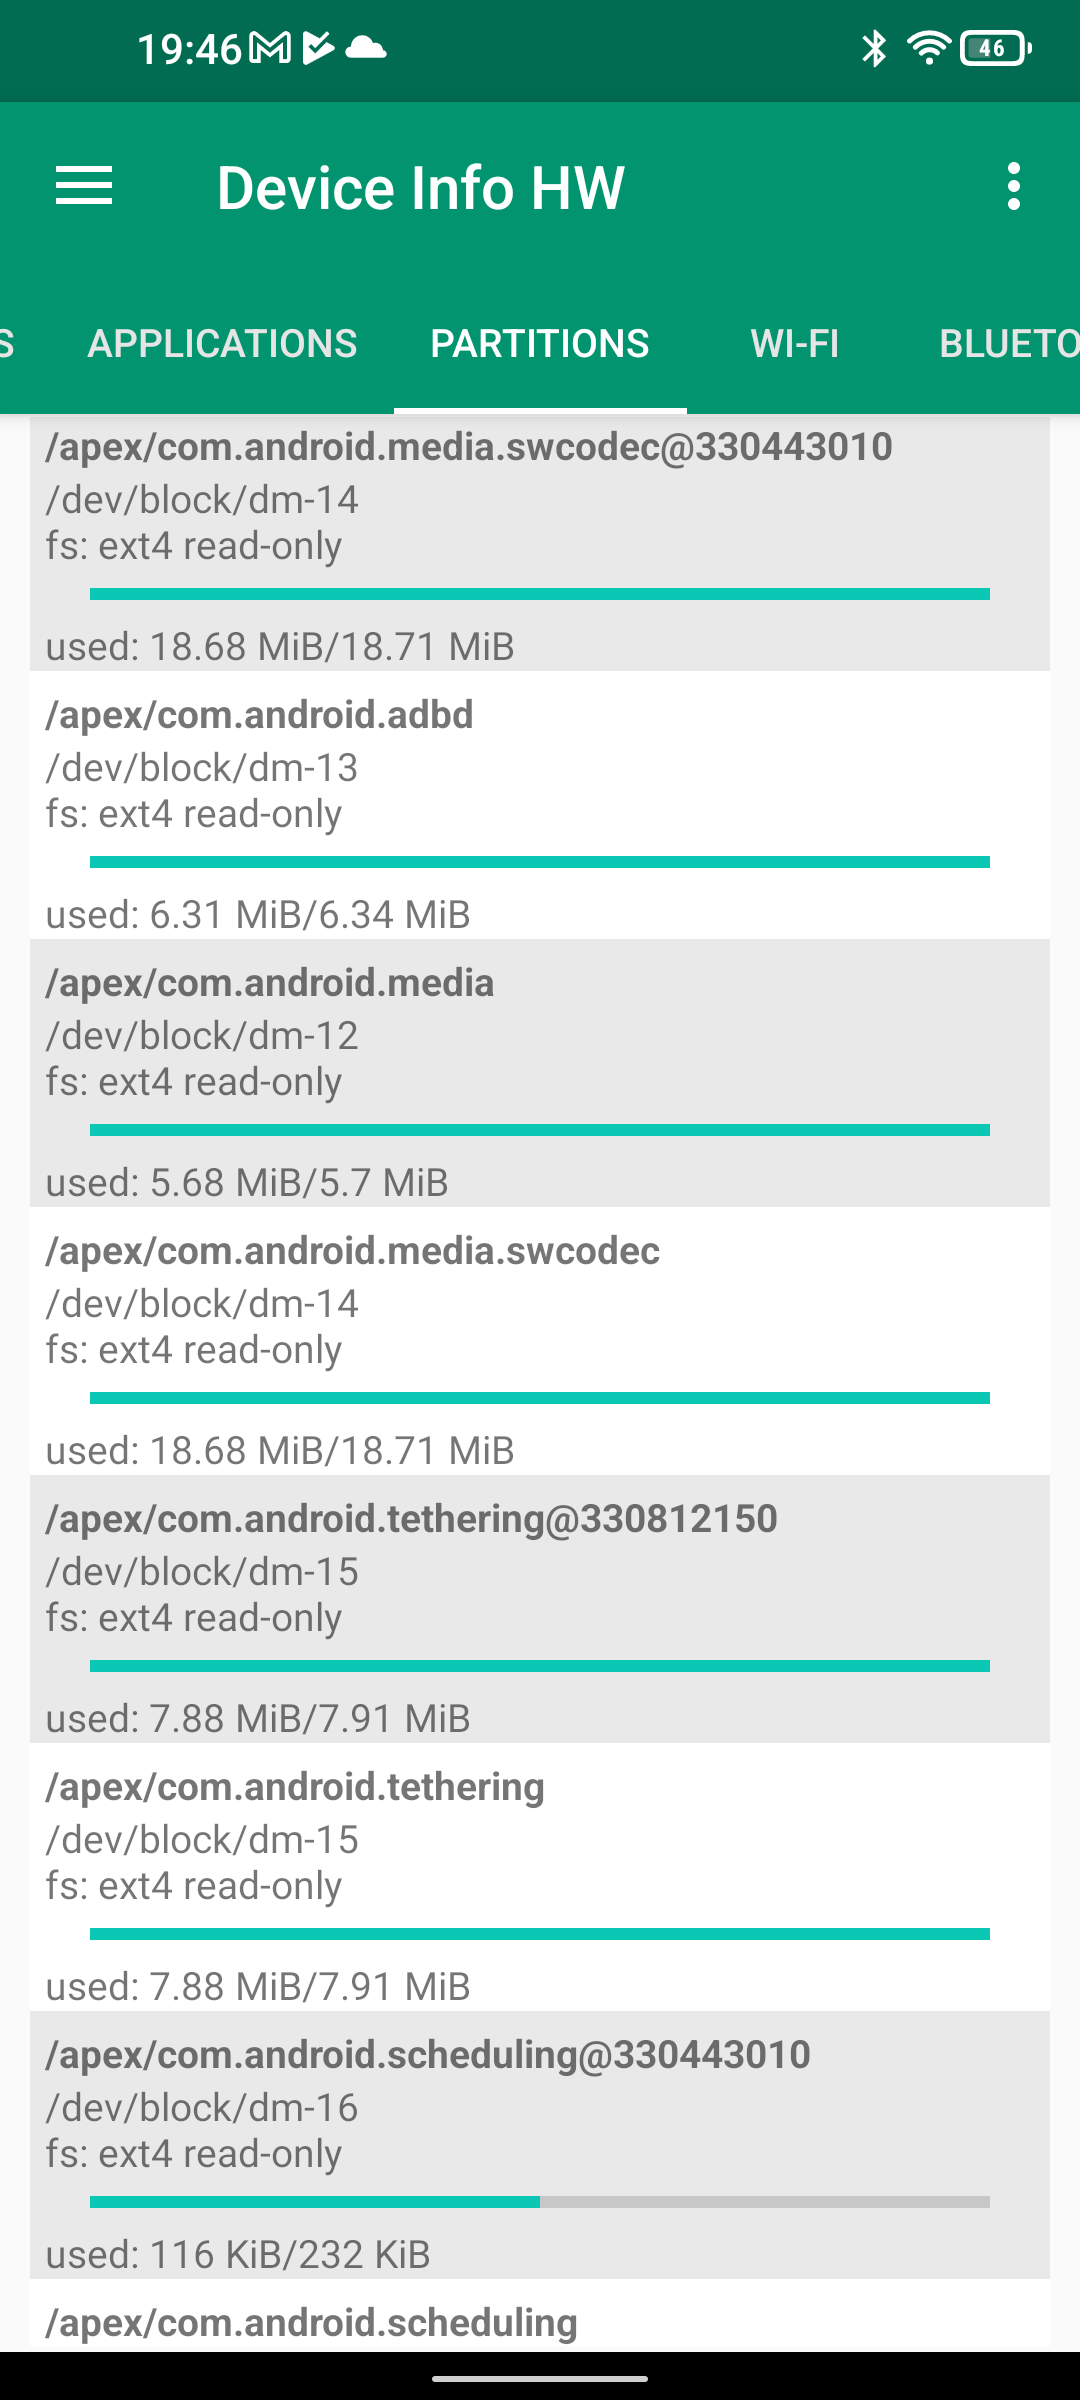
Task: Tap the com.android.scheduling@330443010 usage bar
Action: click(540, 2202)
